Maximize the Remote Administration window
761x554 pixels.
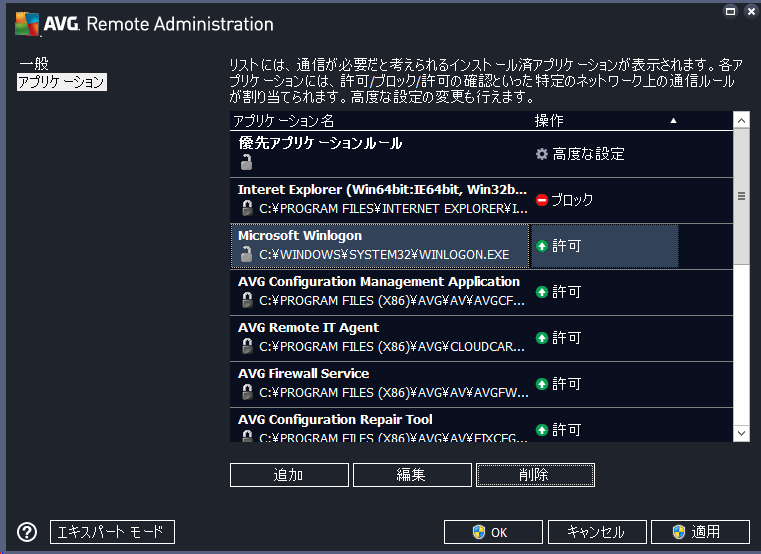[730, 11]
